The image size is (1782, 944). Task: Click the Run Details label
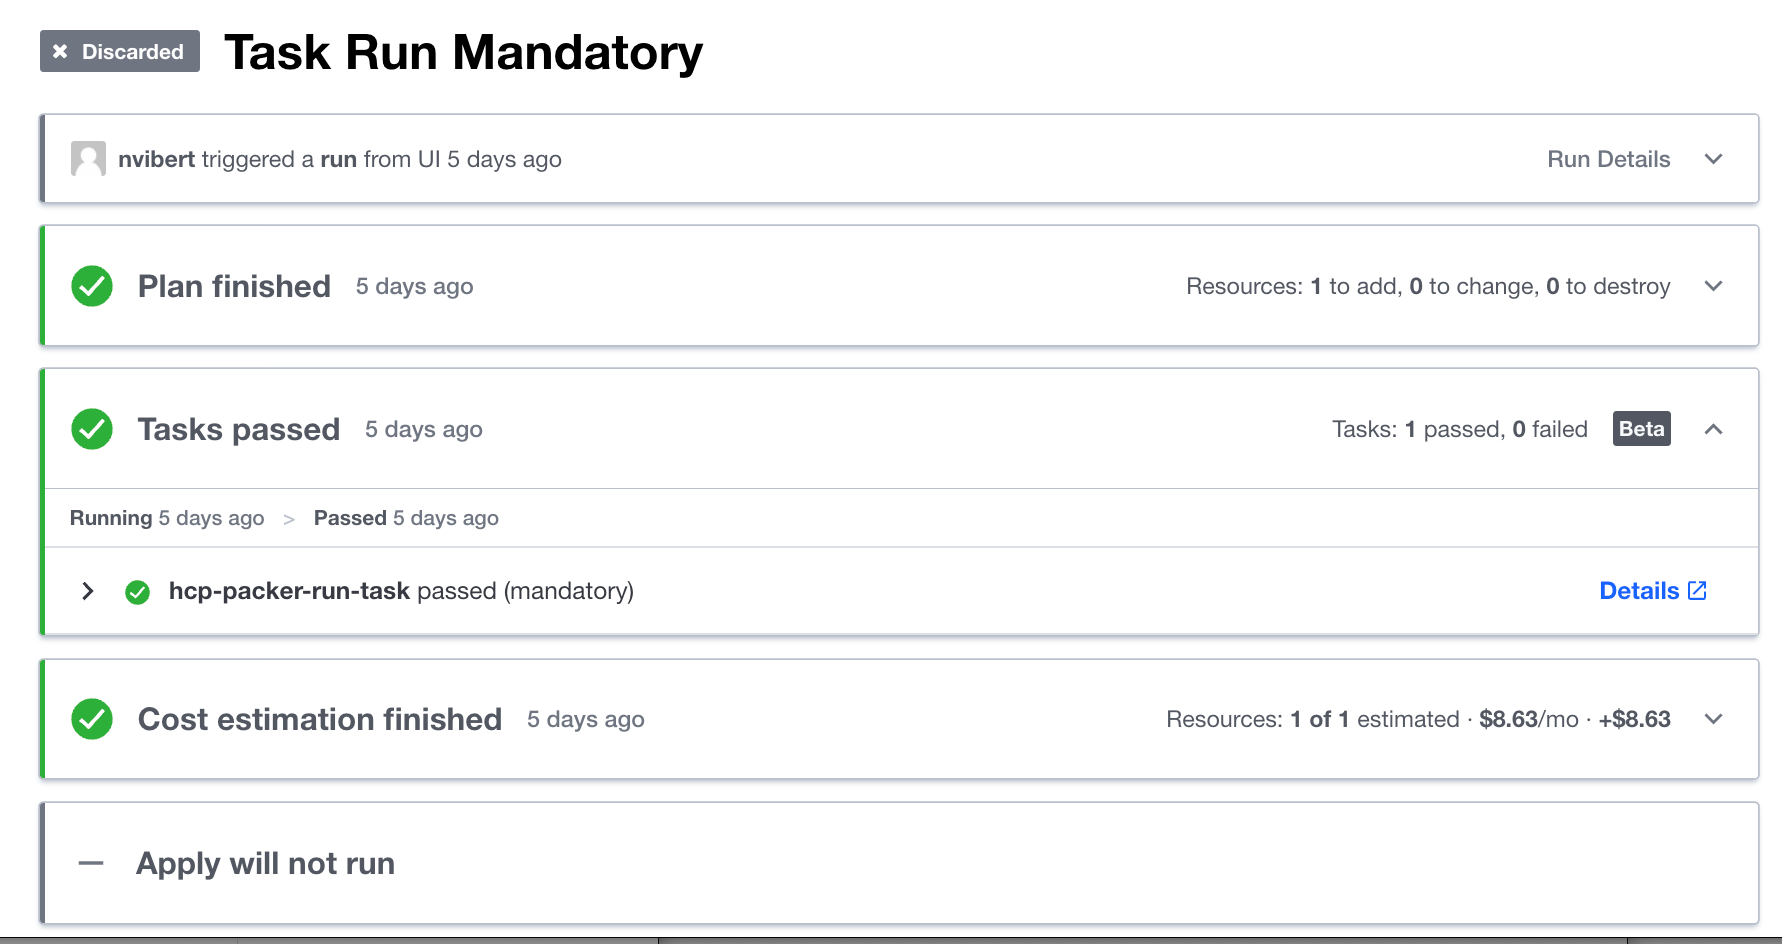click(1608, 159)
